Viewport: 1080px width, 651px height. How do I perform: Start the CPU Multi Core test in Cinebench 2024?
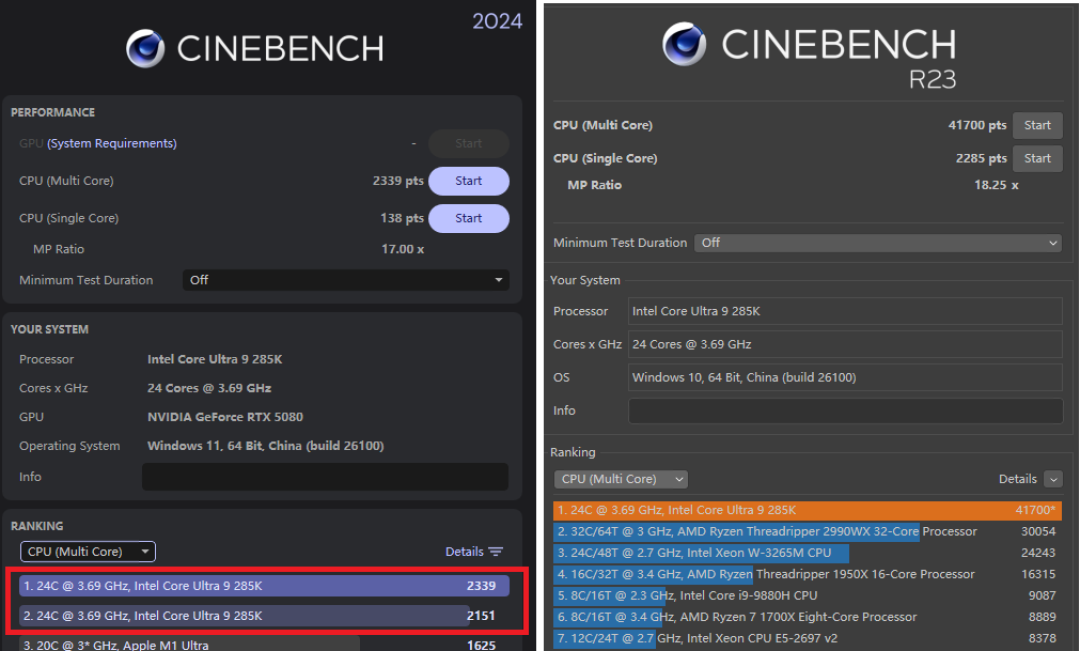pos(468,181)
